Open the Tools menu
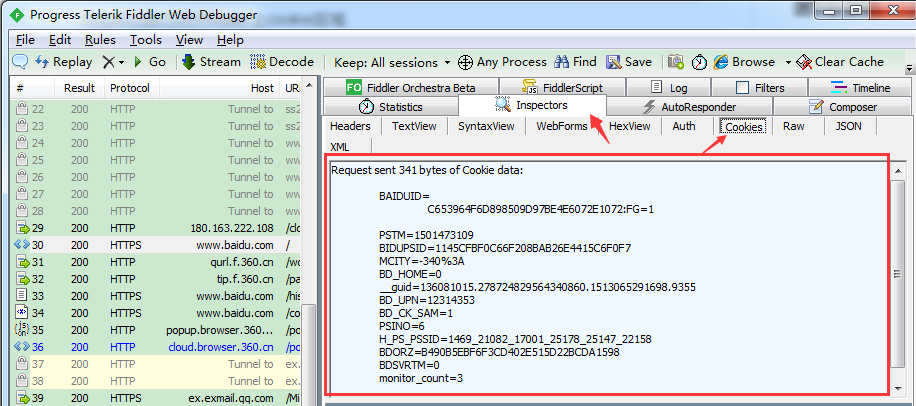Viewport: 916px width, 406px height. 145,40
